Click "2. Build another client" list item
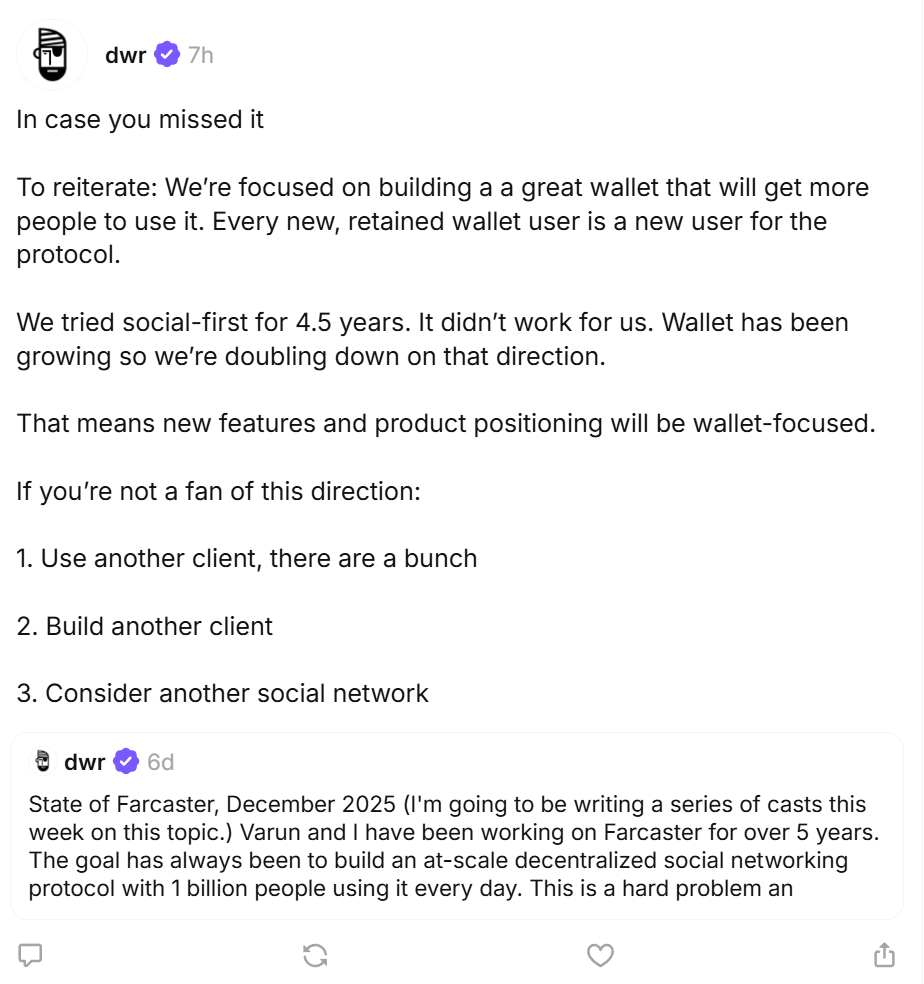This screenshot has width=924, height=984. pos(144,626)
